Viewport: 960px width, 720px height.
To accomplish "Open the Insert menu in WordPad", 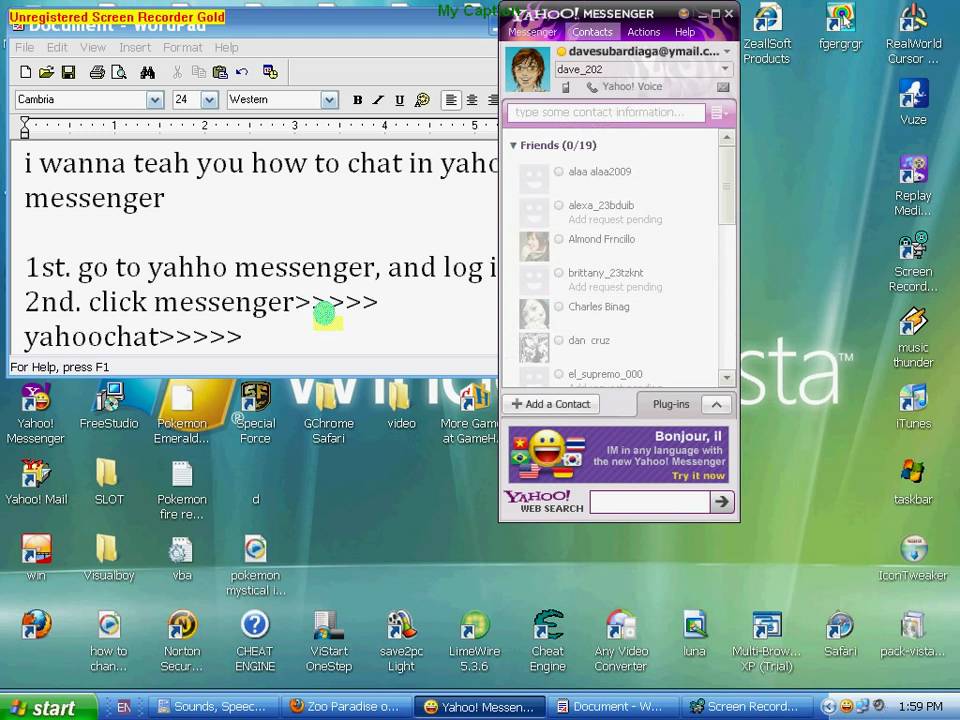I will click(135, 47).
